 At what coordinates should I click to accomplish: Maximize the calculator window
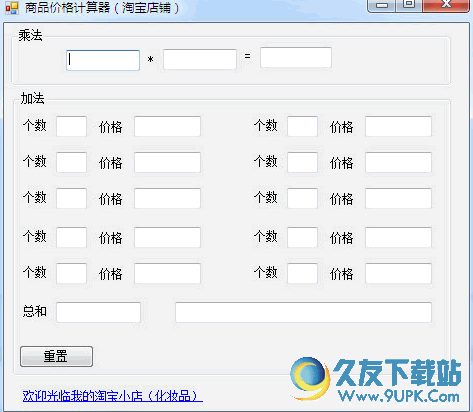coord(409,5)
